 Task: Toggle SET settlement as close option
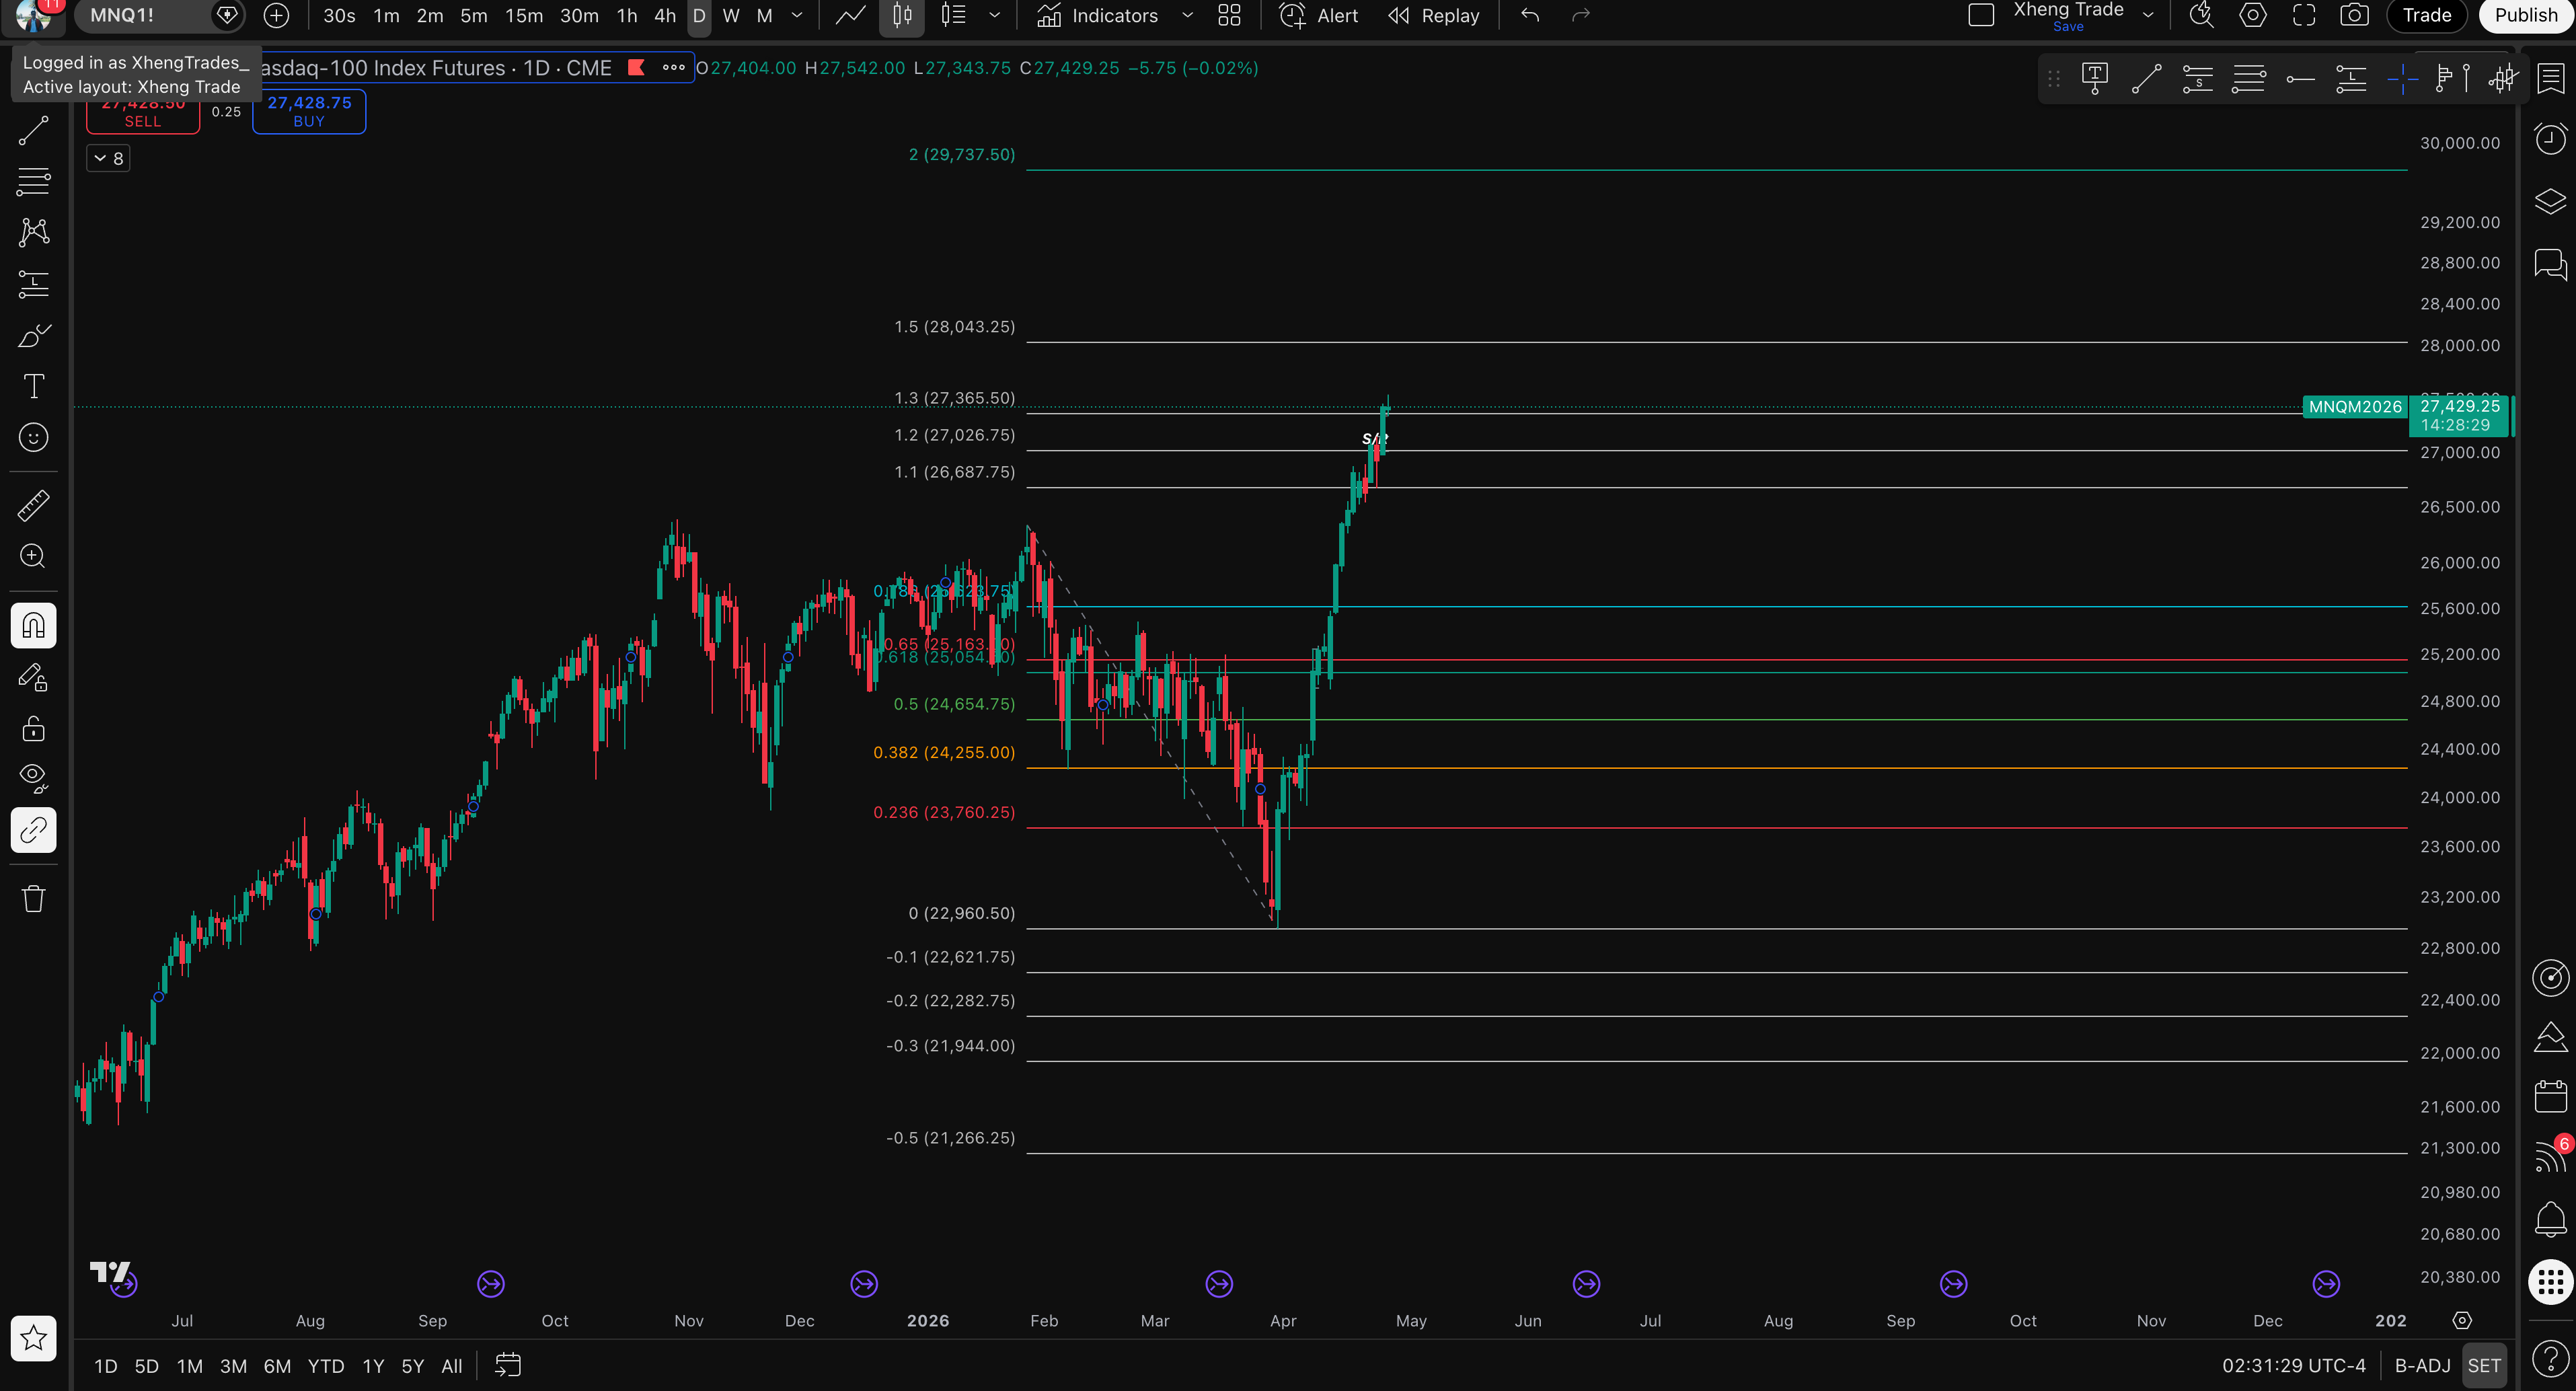(x=2484, y=1365)
